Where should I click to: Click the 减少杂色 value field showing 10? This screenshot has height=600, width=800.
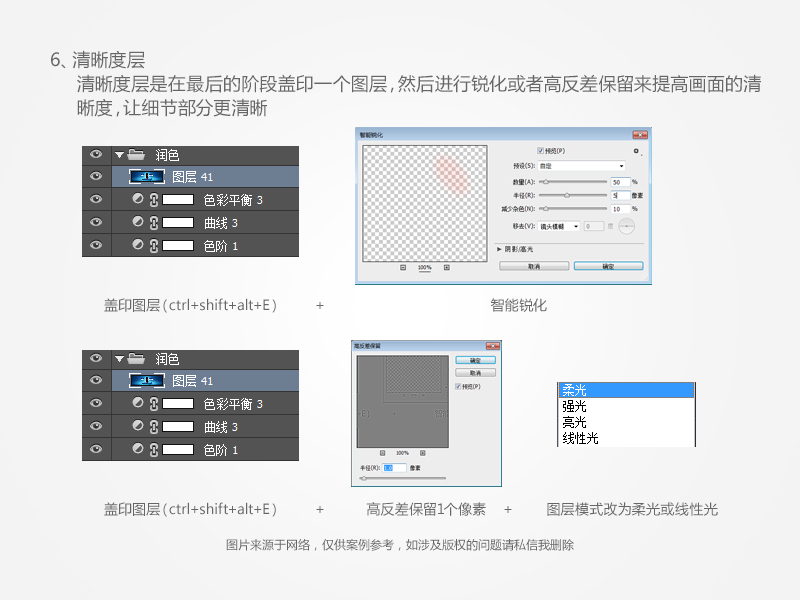(x=620, y=209)
